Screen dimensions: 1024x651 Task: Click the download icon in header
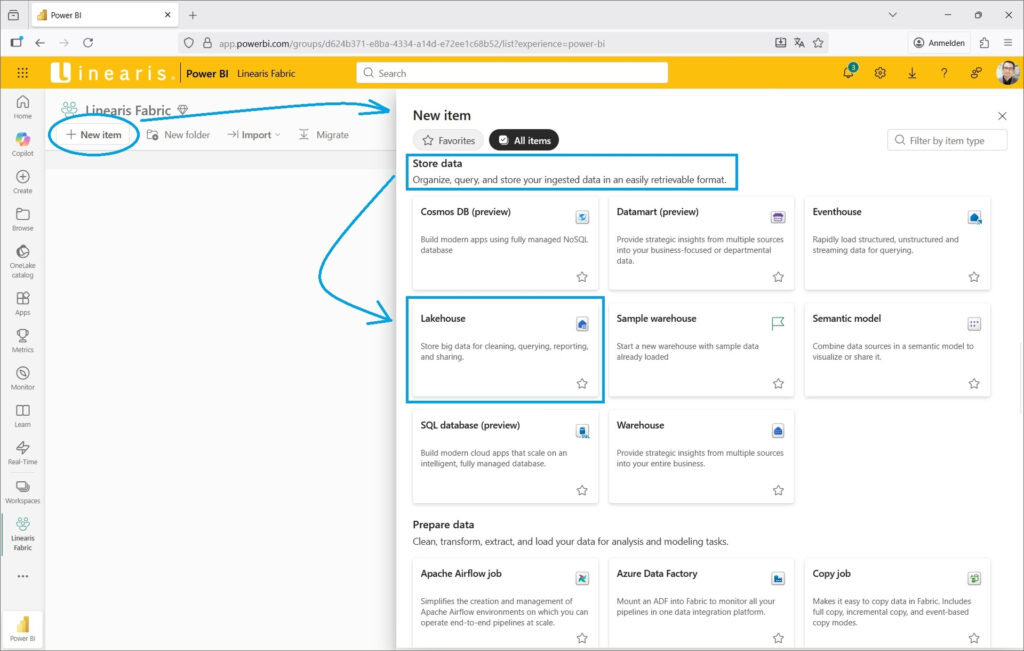click(912, 73)
